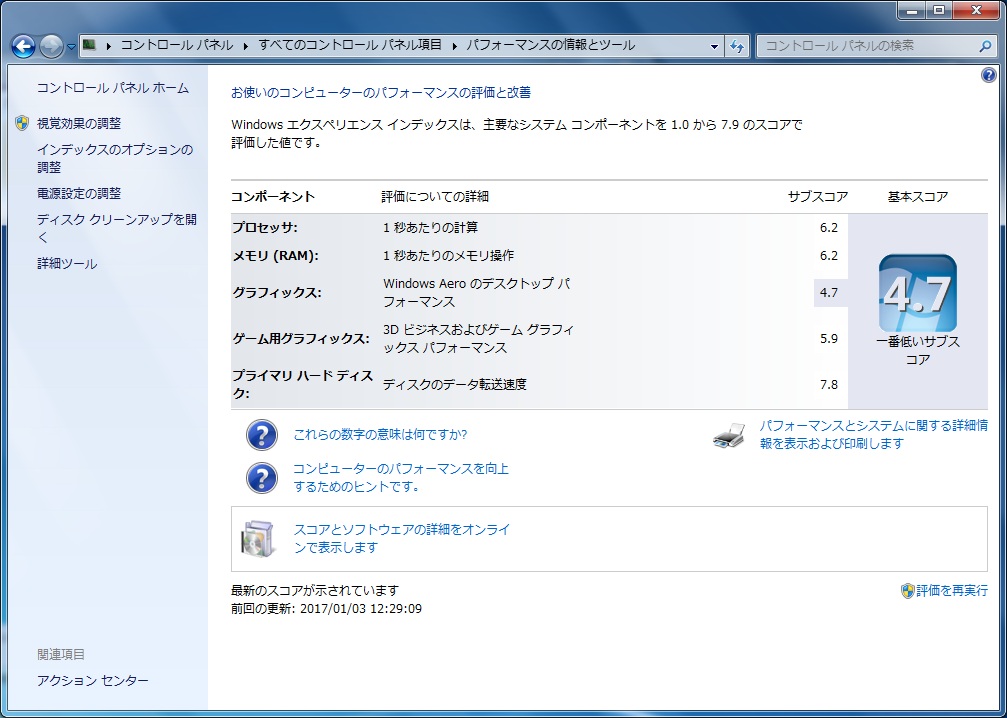1007x718 pixels.
Task: Click 評価を再実行 to re-run assessment
Action: (952, 591)
